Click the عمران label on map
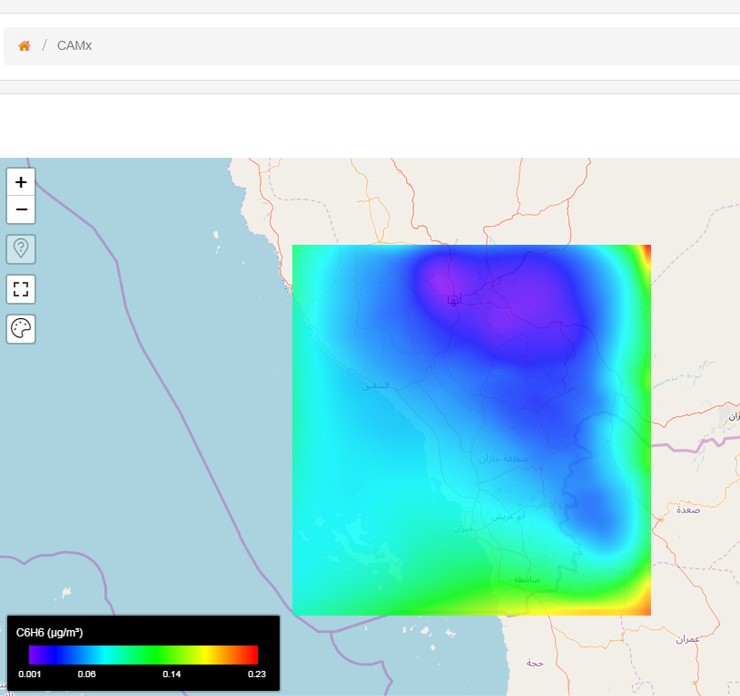 pos(688,639)
